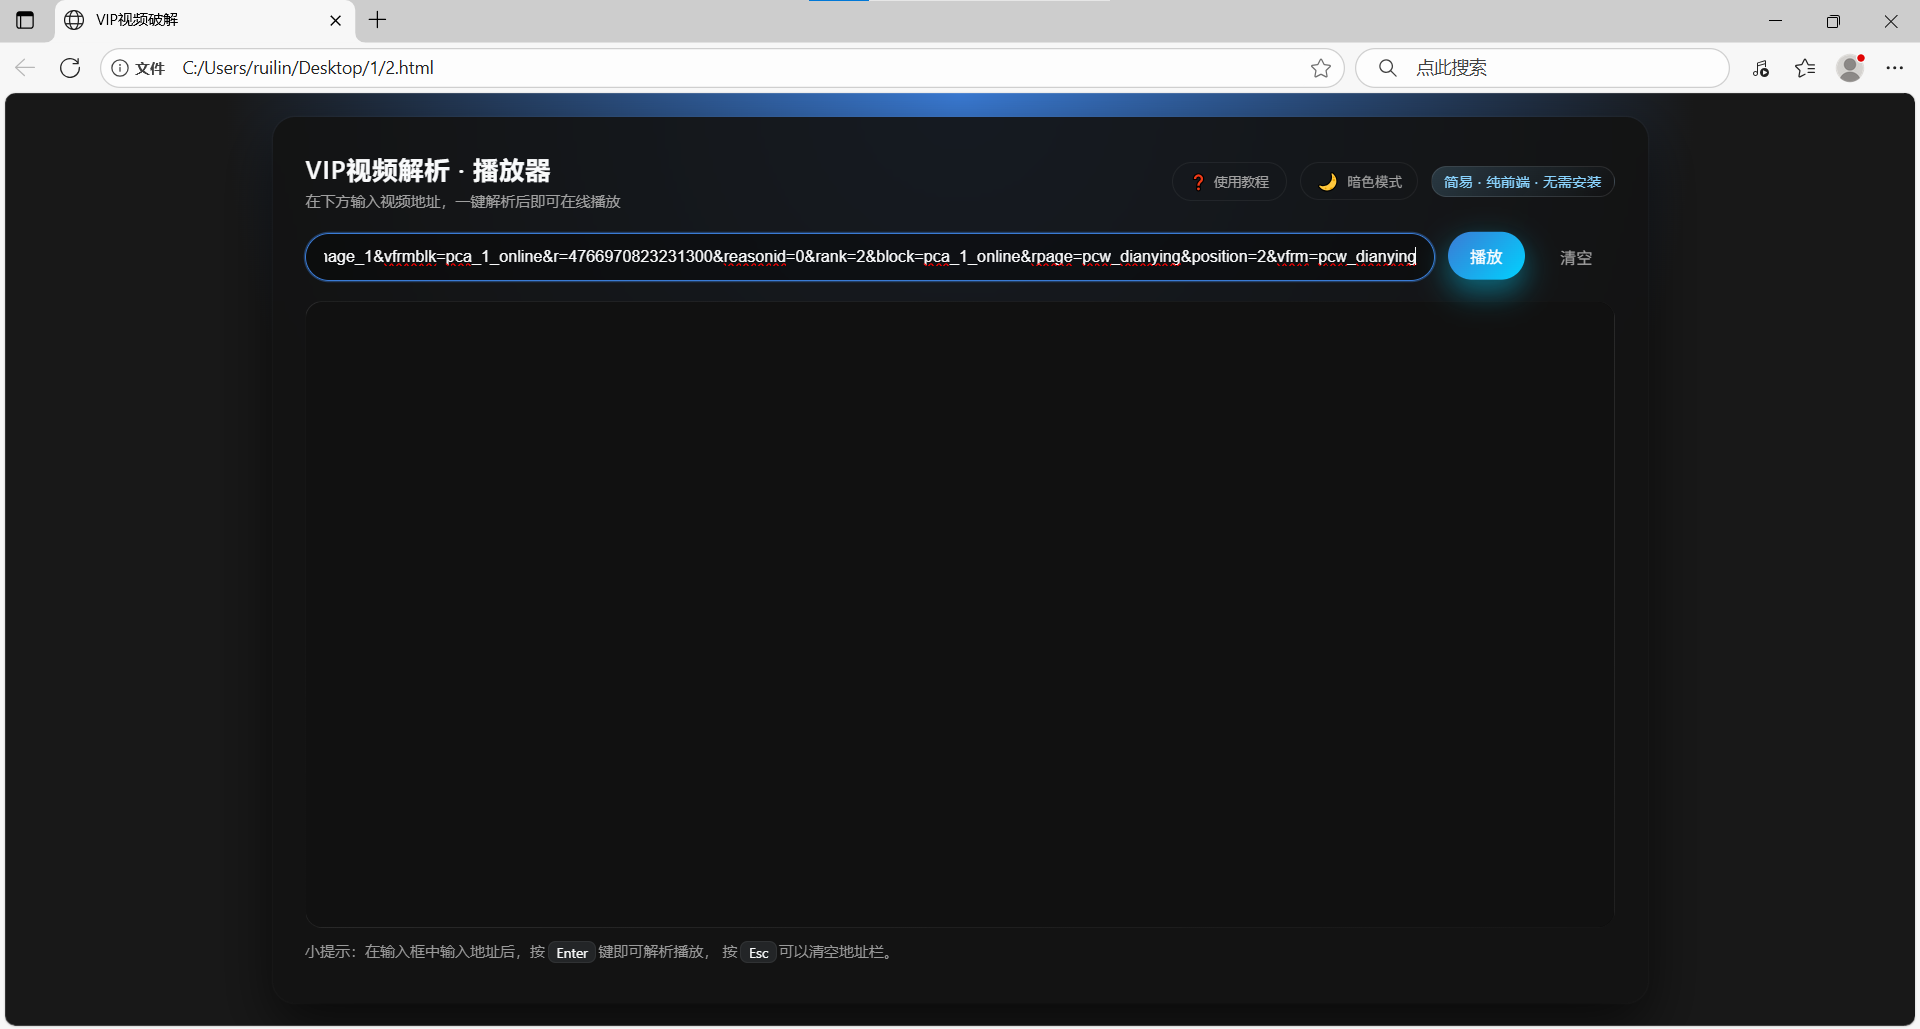Open the browser media control icon

point(1762,68)
